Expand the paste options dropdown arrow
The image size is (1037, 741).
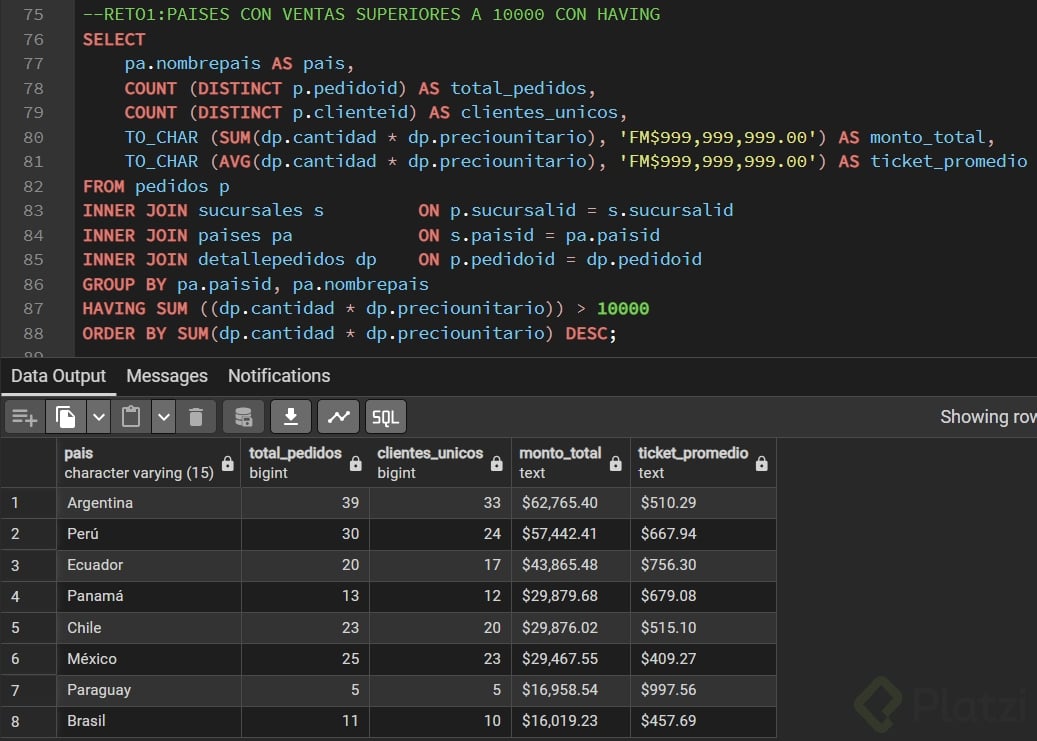point(164,417)
